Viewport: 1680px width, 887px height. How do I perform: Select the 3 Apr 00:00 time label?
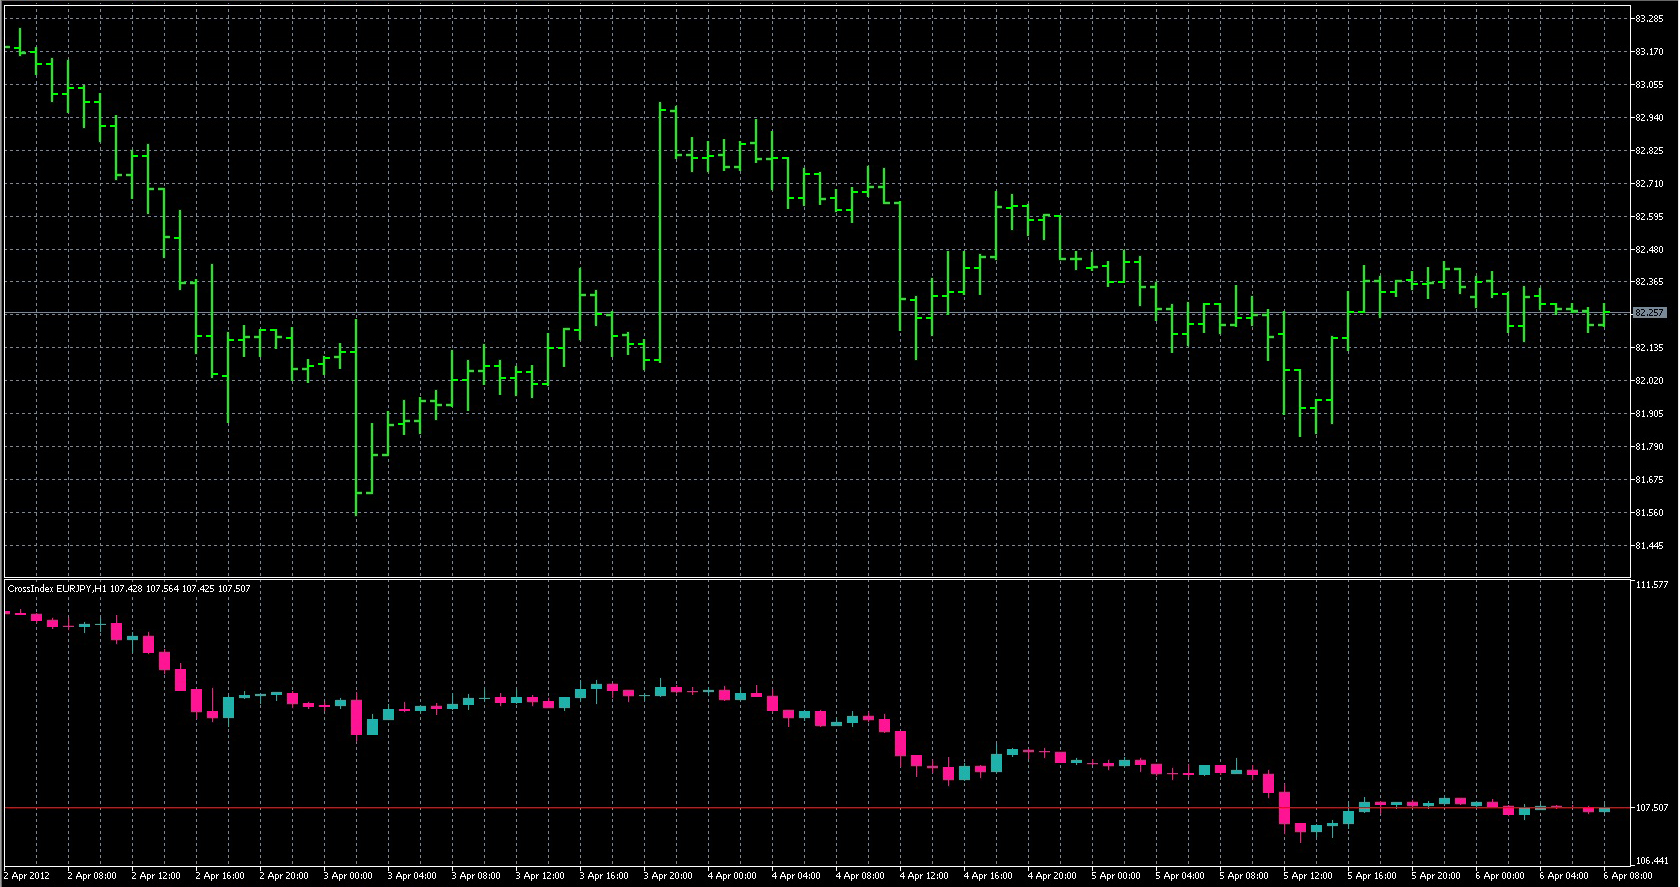point(348,876)
